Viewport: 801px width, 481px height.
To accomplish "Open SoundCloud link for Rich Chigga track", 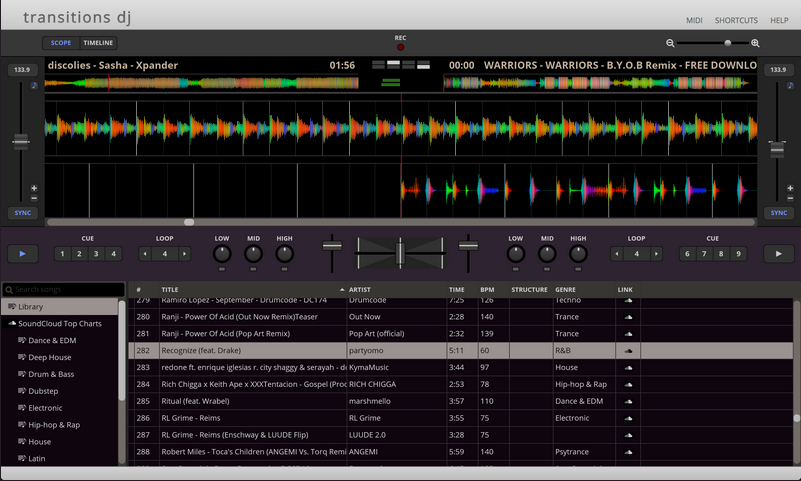I will point(628,384).
